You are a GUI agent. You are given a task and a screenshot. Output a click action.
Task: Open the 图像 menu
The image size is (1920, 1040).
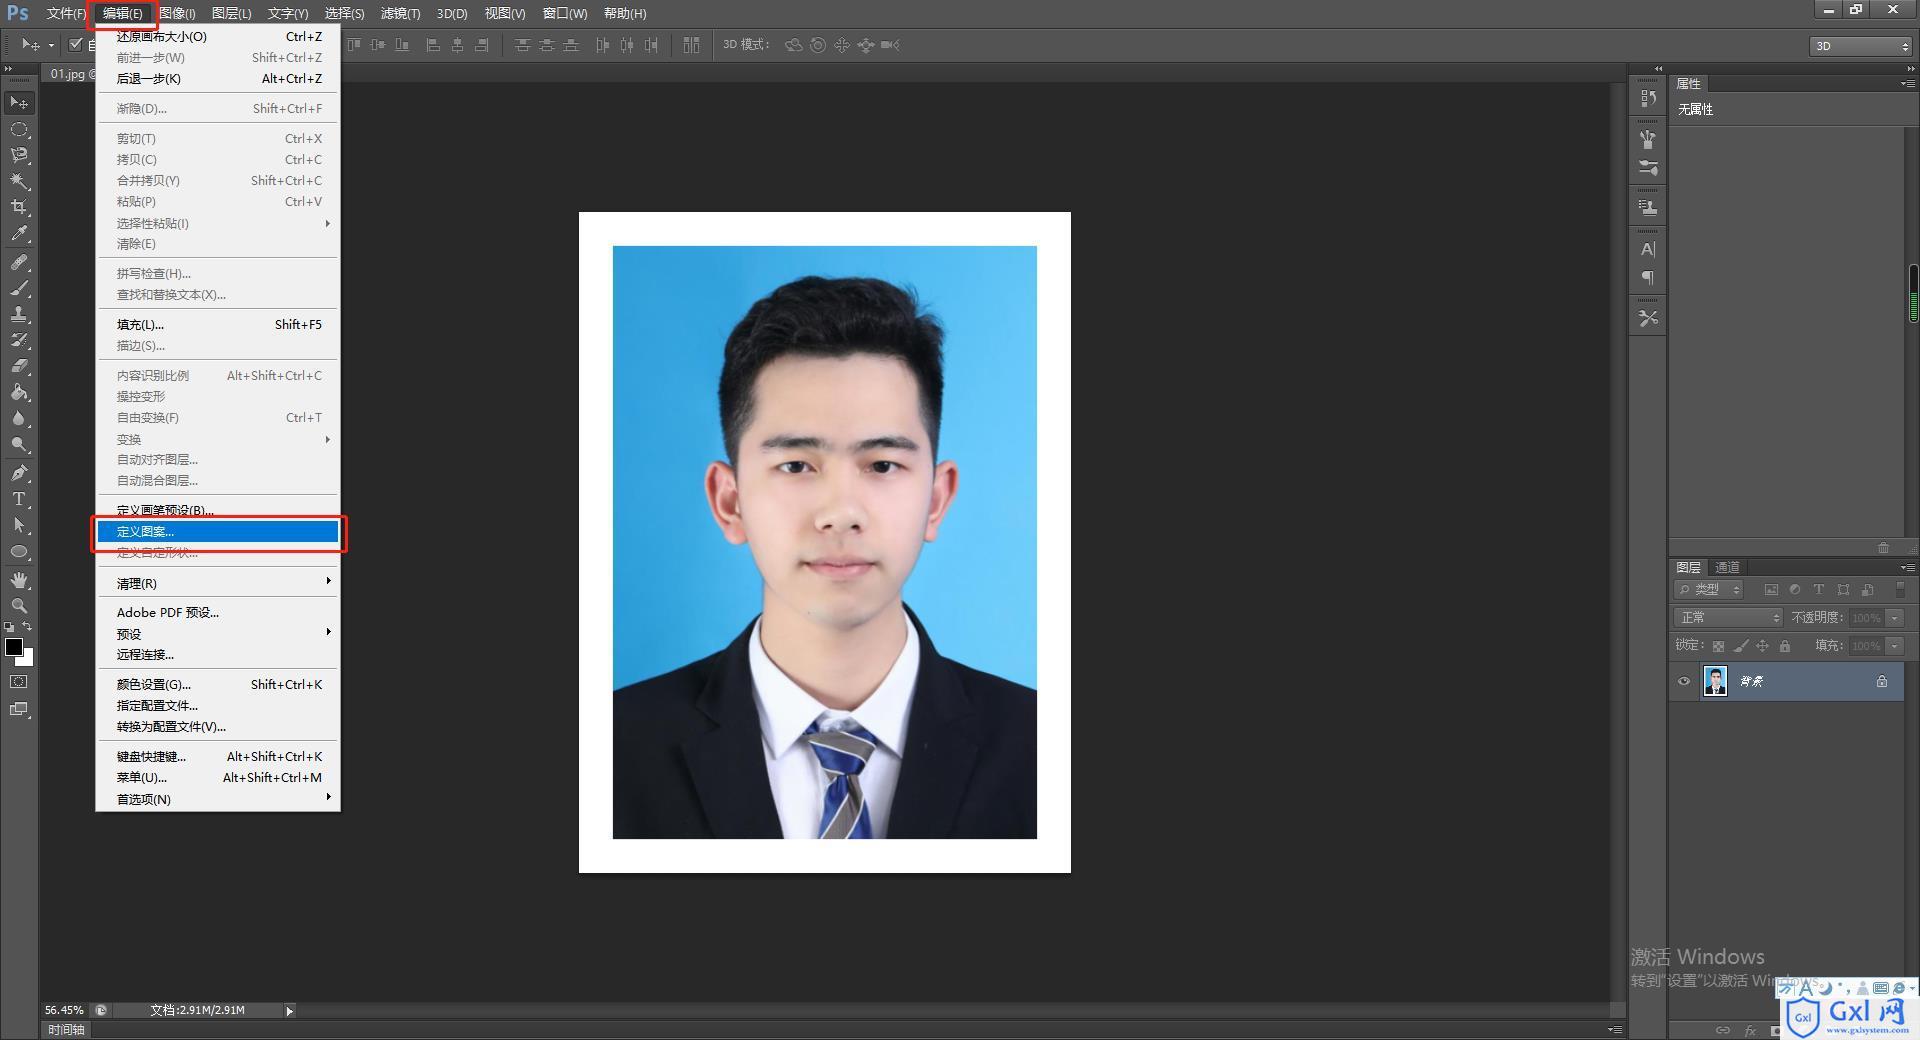pos(177,13)
